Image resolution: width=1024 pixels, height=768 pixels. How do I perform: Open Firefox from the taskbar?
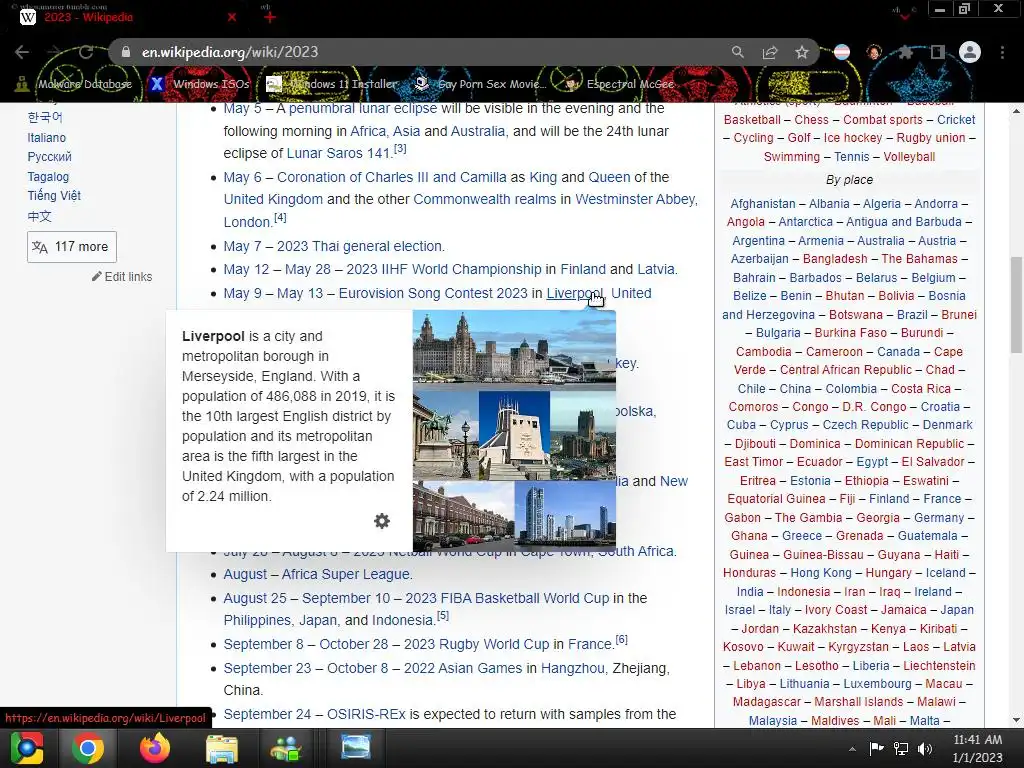155,748
